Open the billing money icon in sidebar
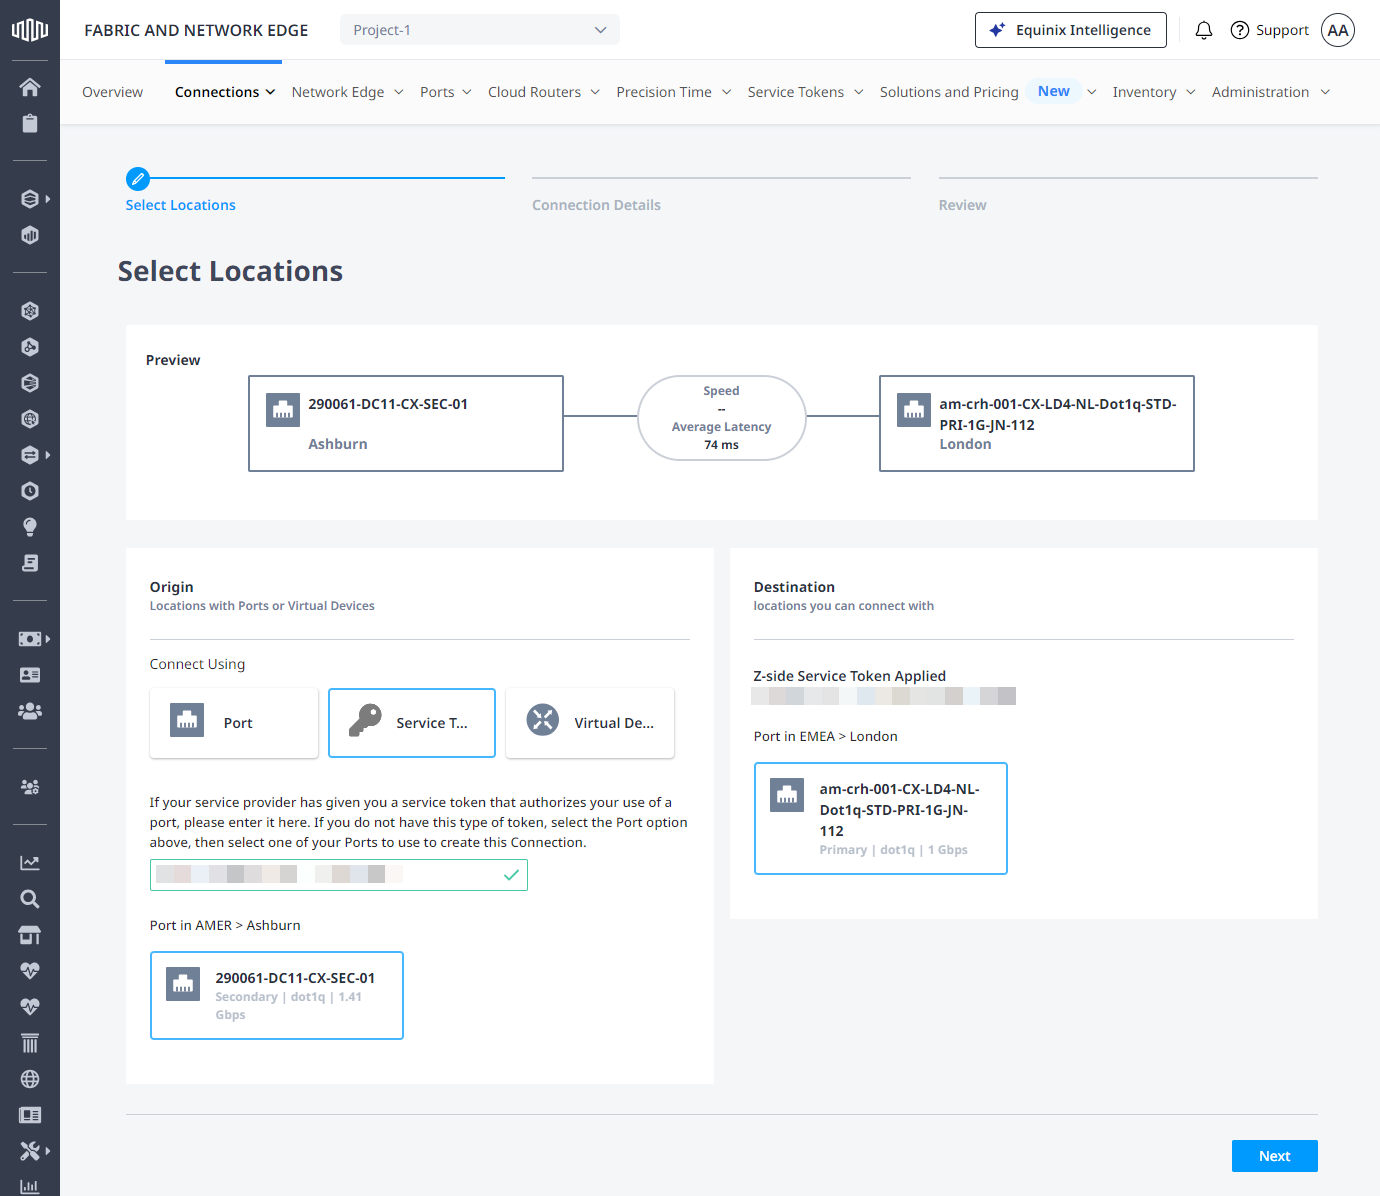This screenshot has width=1380, height=1196. (x=30, y=639)
